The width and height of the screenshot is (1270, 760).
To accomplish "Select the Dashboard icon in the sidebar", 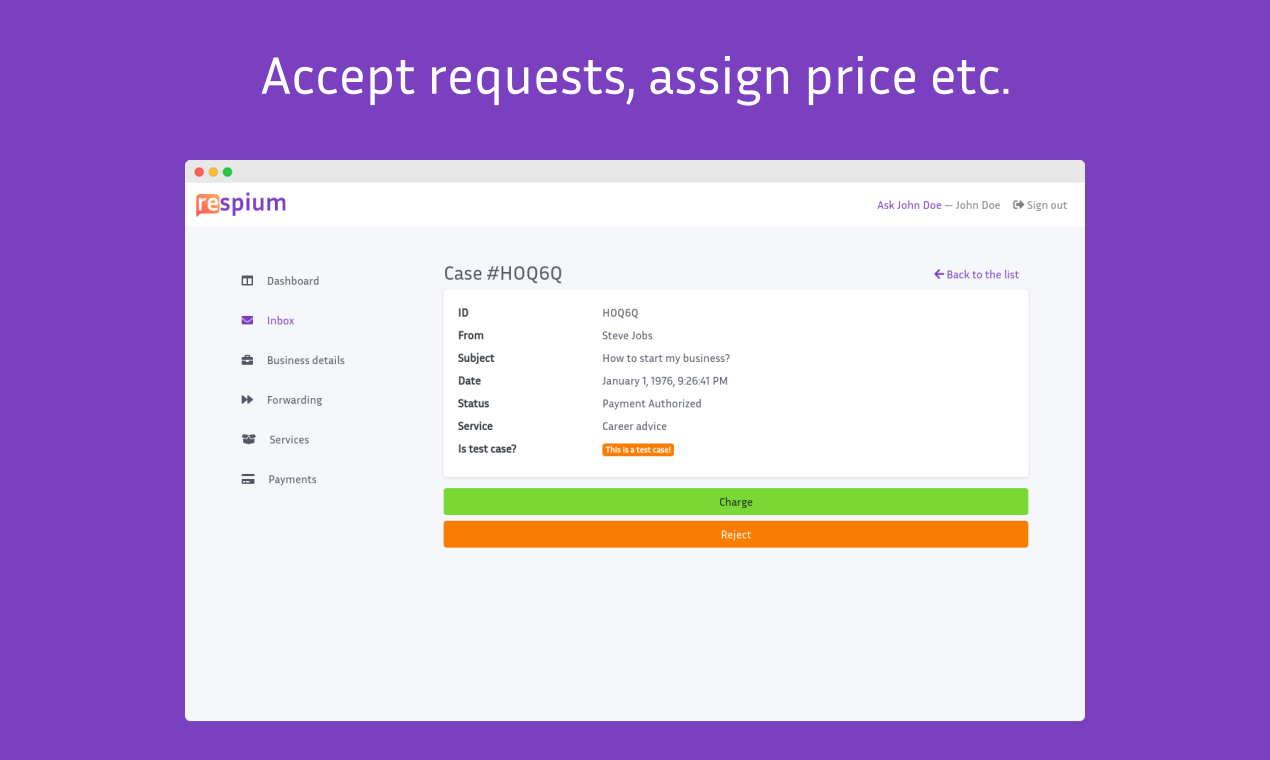I will [247, 280].
